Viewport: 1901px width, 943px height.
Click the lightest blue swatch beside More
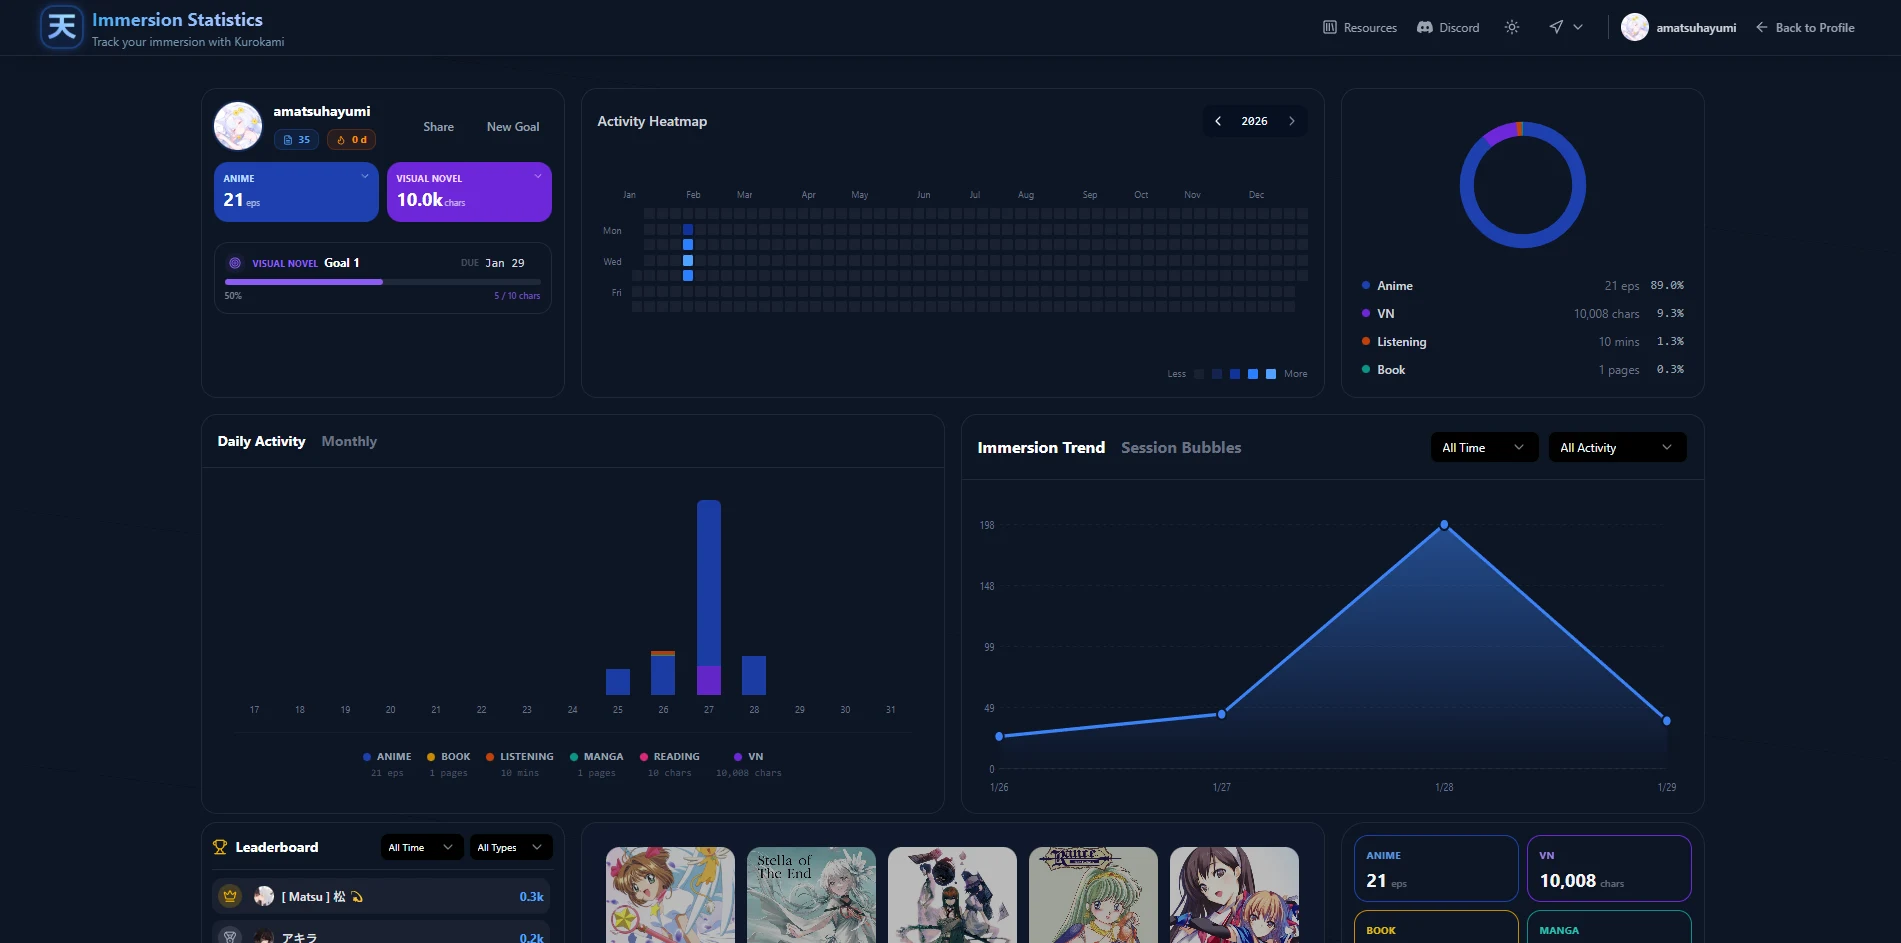[x=1271, y=374]
